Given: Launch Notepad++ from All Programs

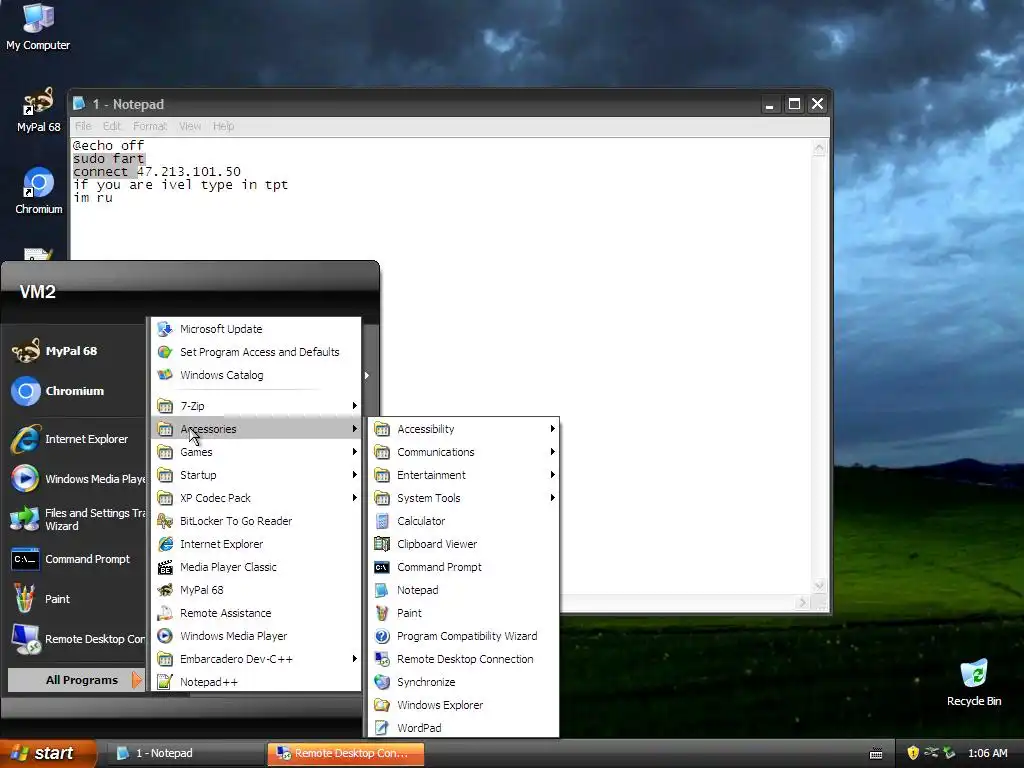Looking at the screenshot, I should pos(256,682).
